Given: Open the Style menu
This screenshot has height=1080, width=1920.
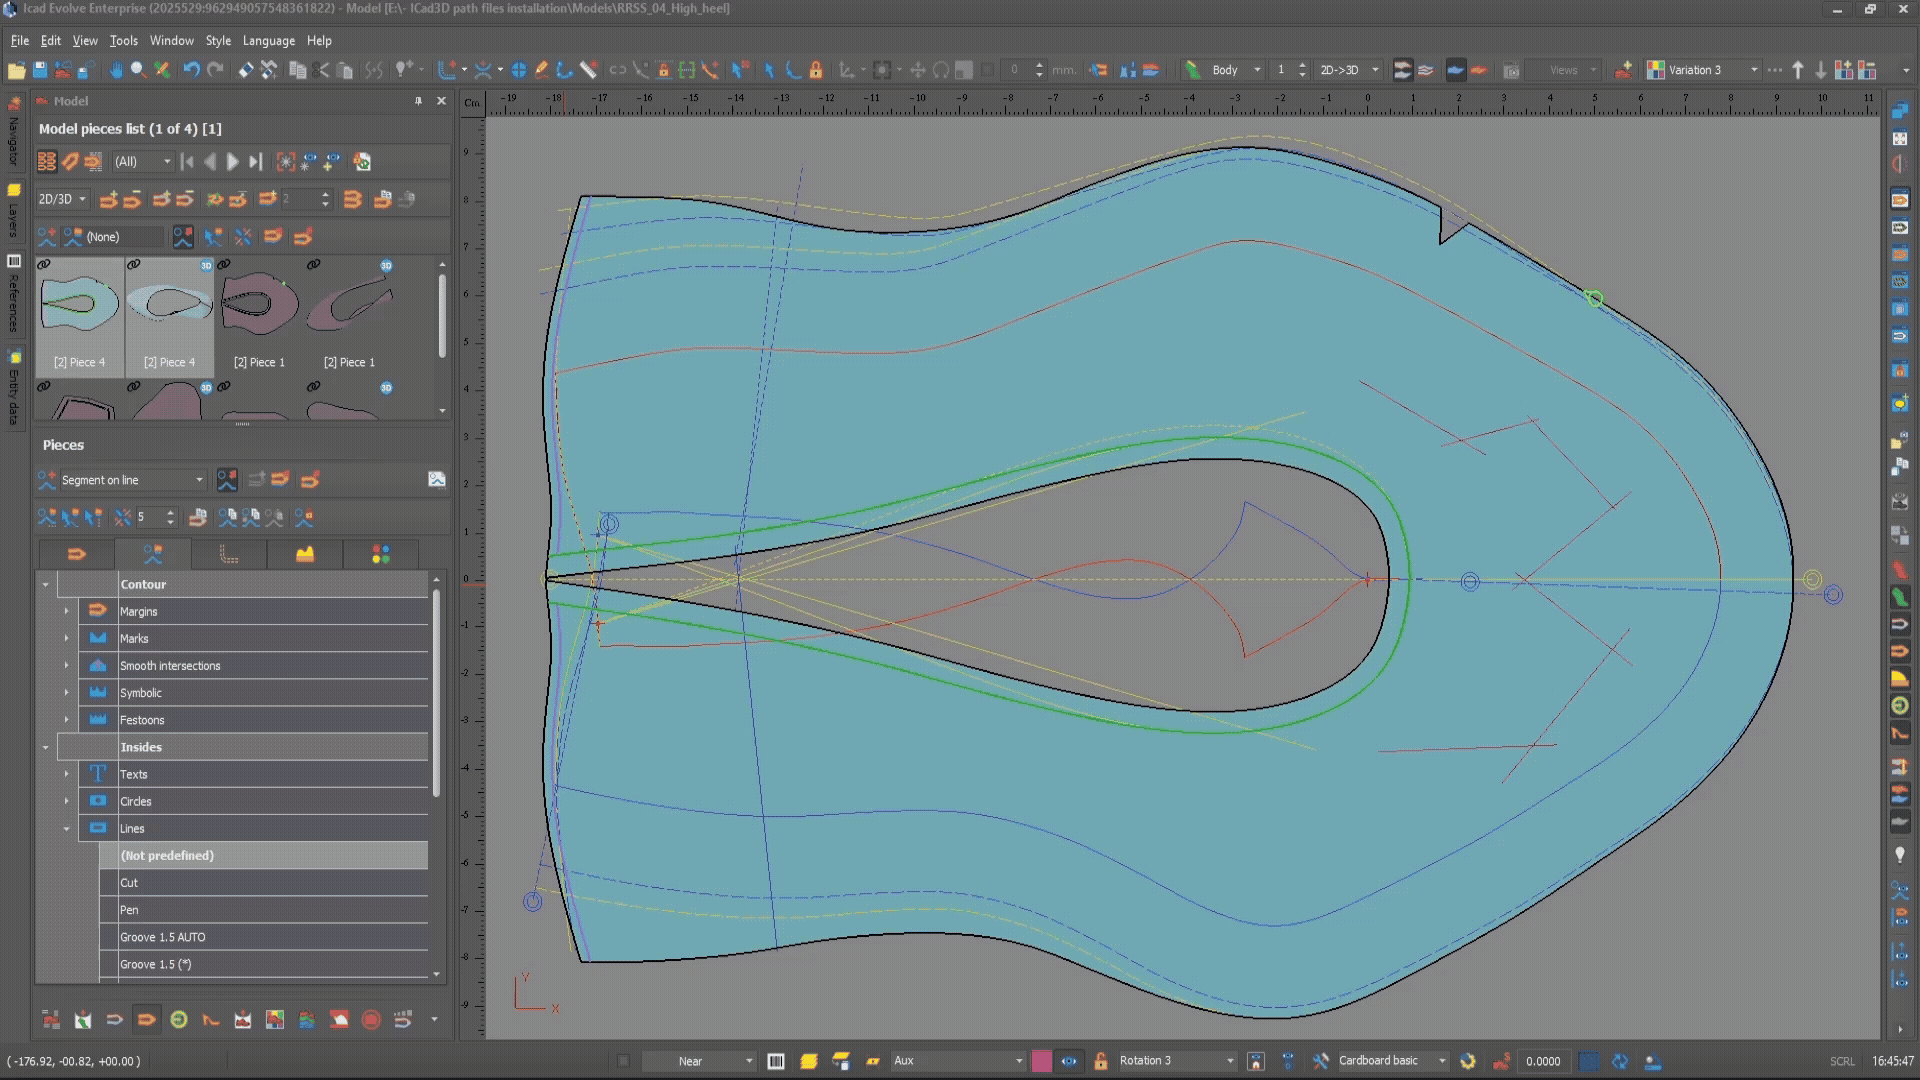Looking at the screenshot, I should click(218, 41).
